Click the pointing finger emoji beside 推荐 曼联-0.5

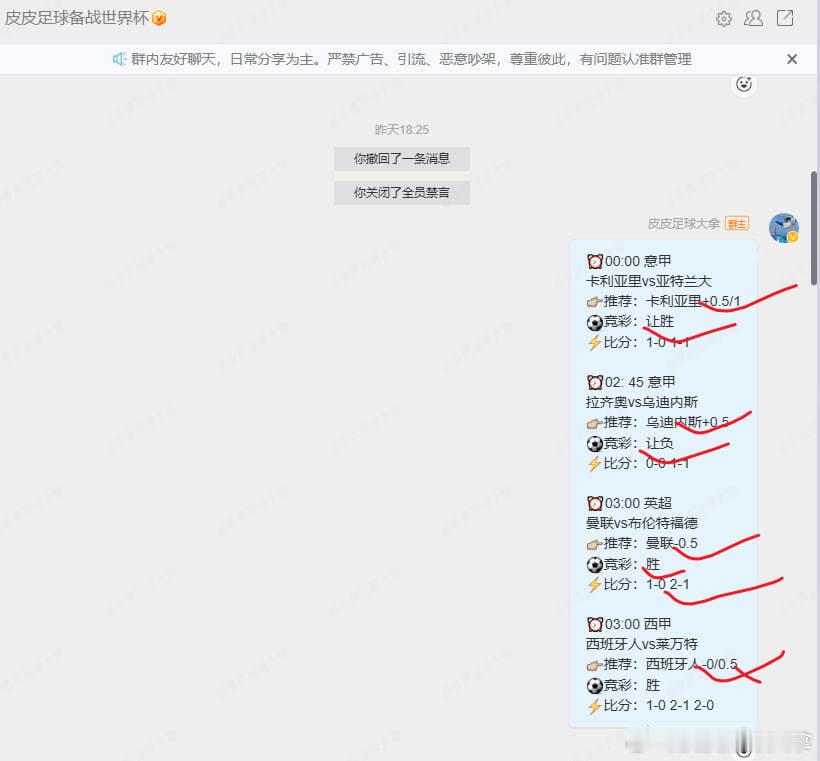pos(594,543)
